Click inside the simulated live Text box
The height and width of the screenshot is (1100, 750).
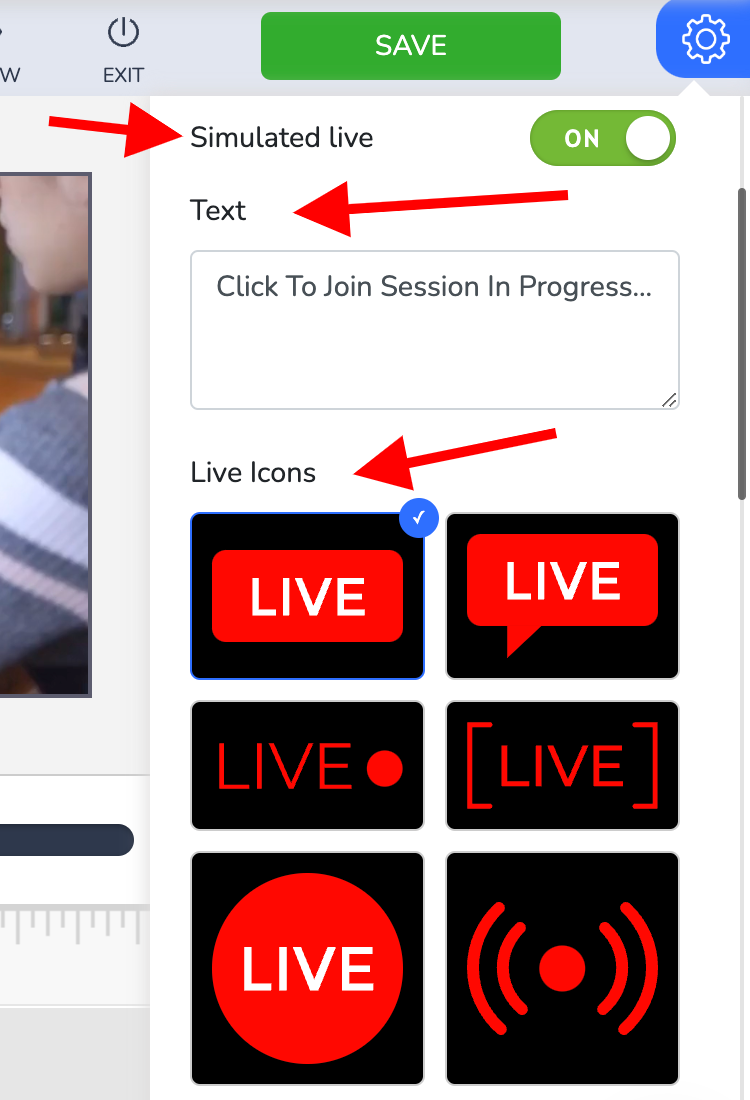point(435,330)
